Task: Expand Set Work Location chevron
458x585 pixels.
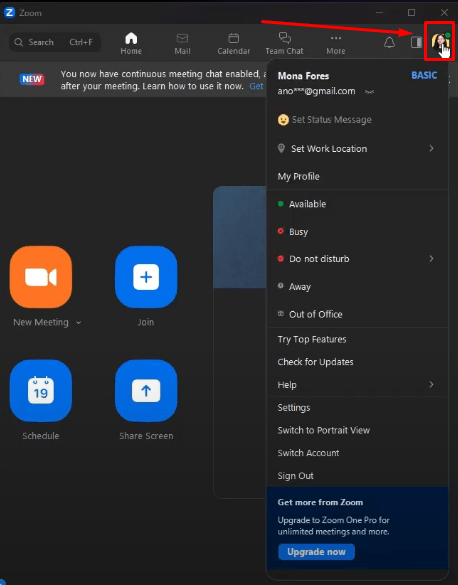Action: [432, 148]
